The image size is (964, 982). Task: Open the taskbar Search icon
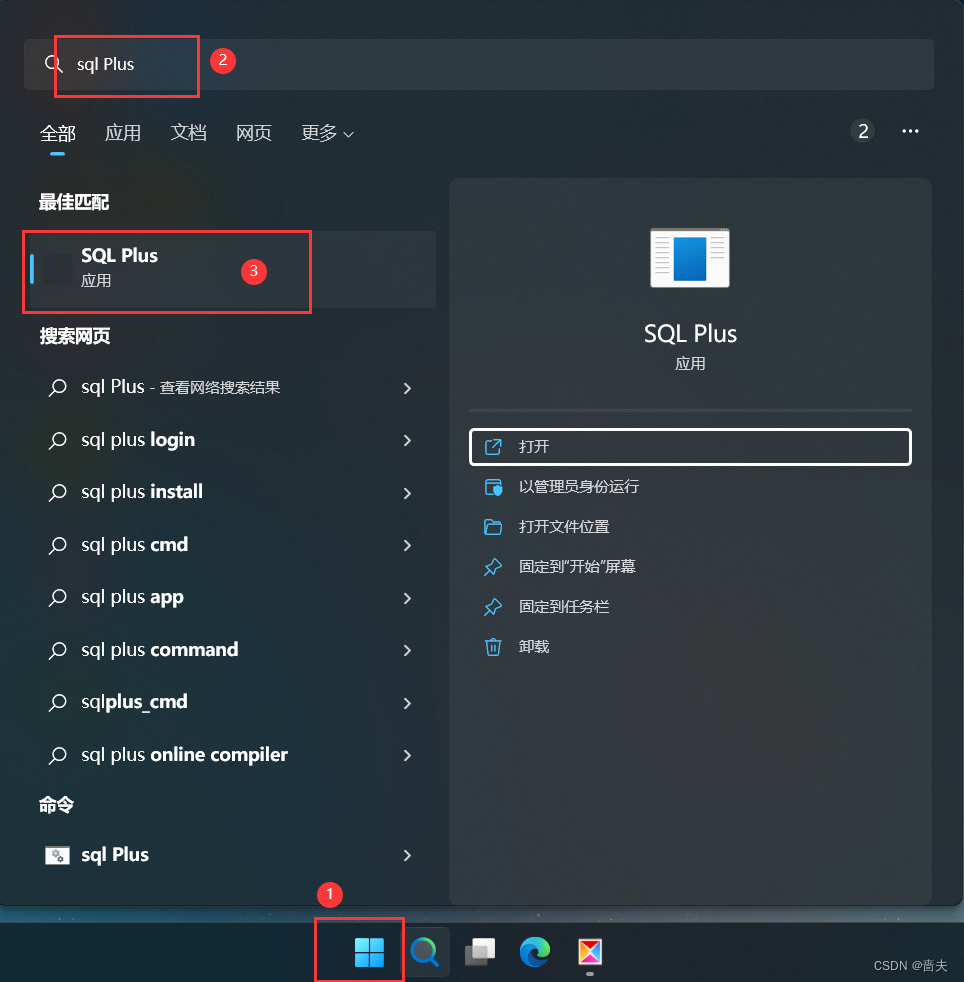(x=425, y=952)
